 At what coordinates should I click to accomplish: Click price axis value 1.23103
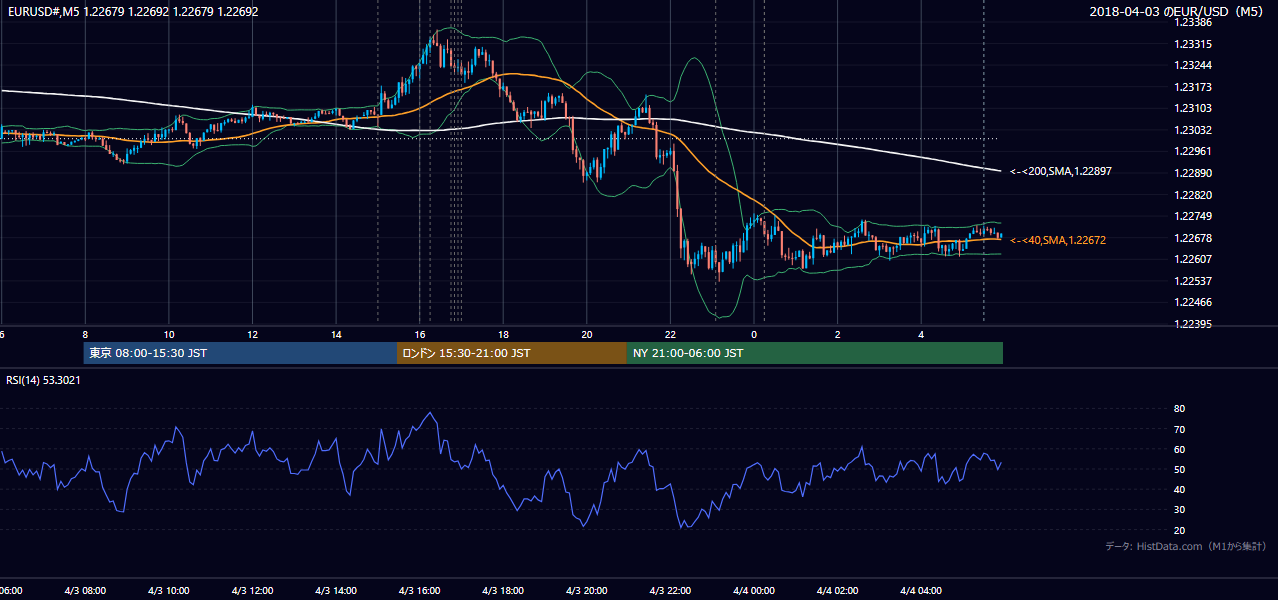click(x=1194, y=108)
